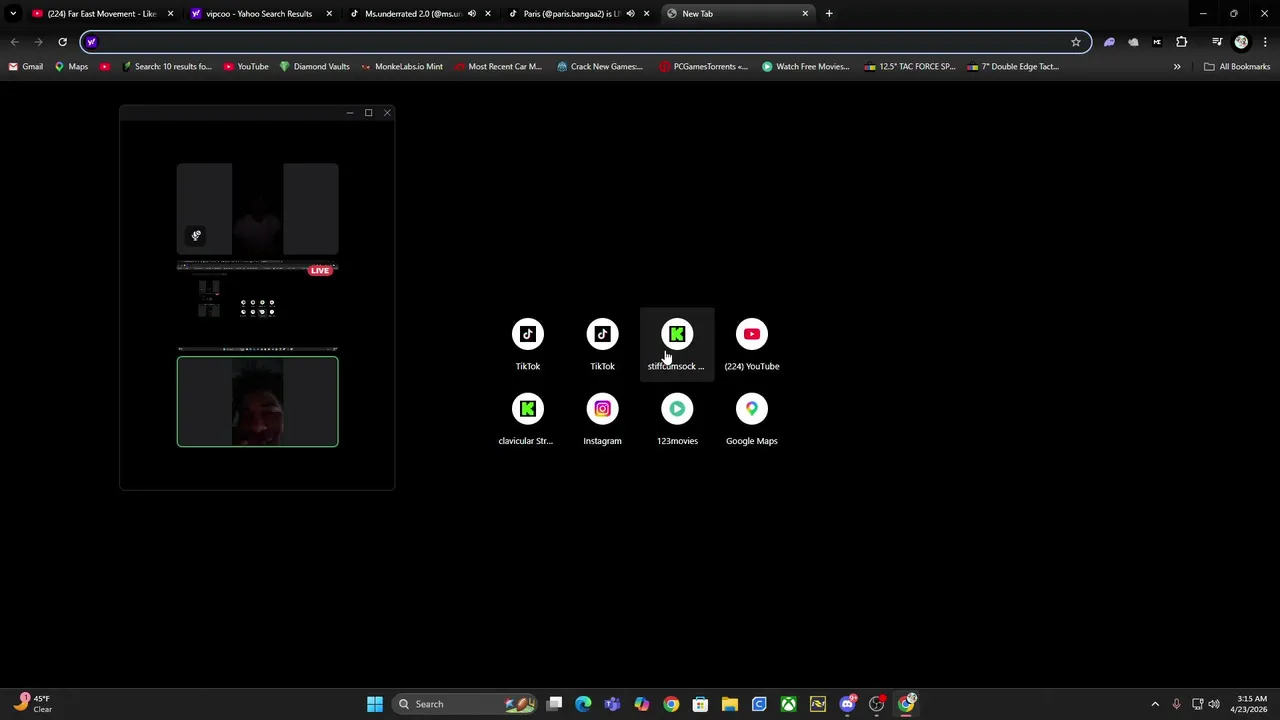Open the Crack New Games bookmark

tap(600, 67)
